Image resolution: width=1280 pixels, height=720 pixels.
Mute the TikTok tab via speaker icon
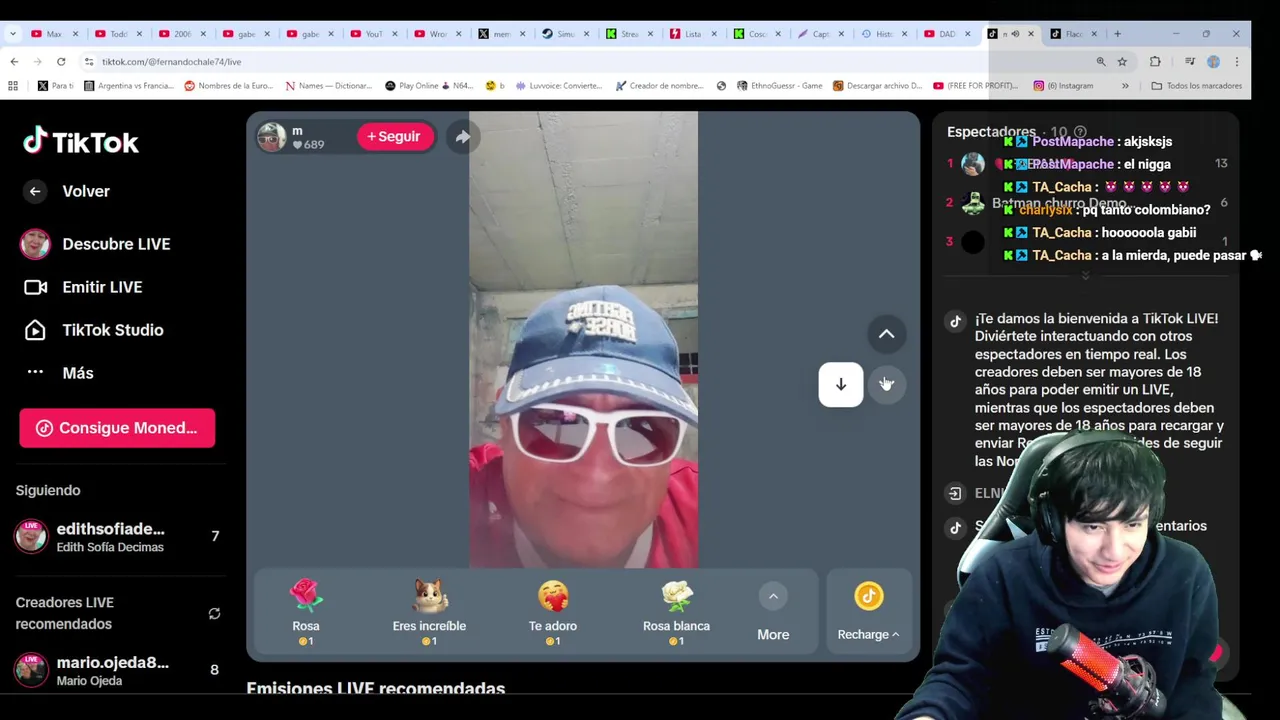(x=1015, y=34)
